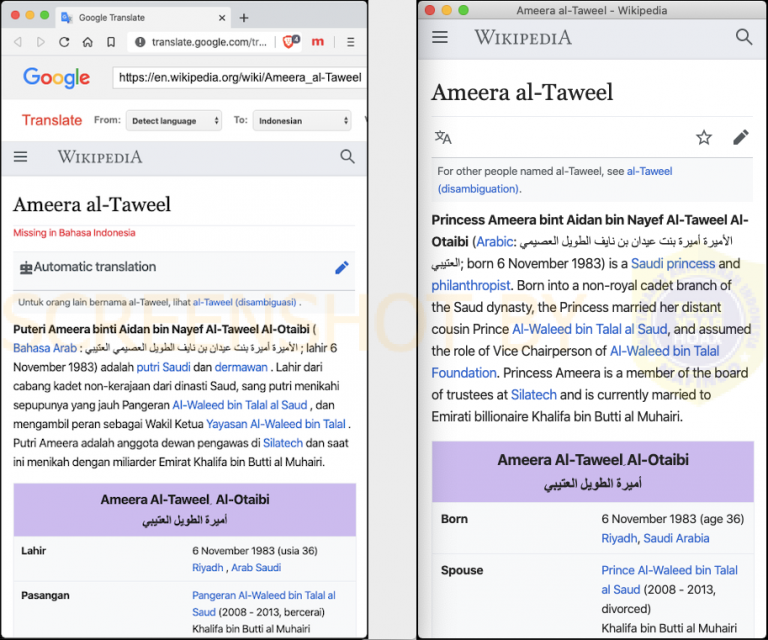Open the hamburger menu in Wikipedia window

tap(440, 37)
